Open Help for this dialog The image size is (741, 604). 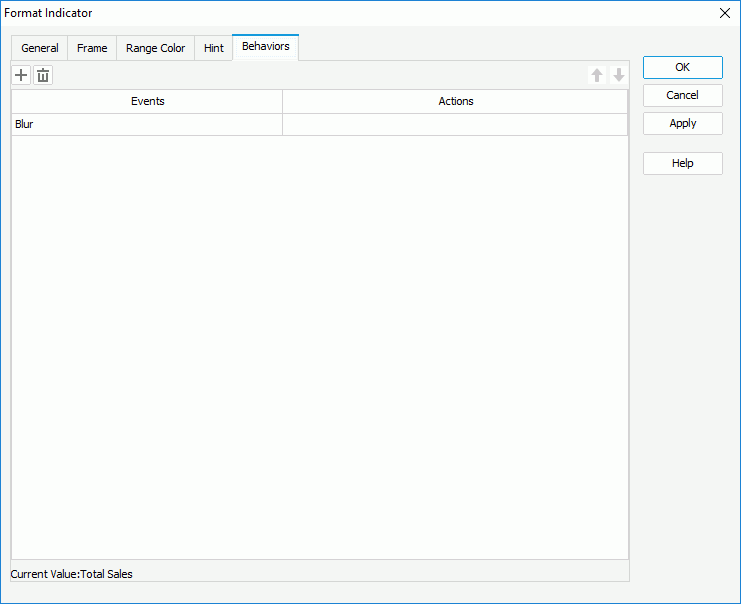pos(682,163)
